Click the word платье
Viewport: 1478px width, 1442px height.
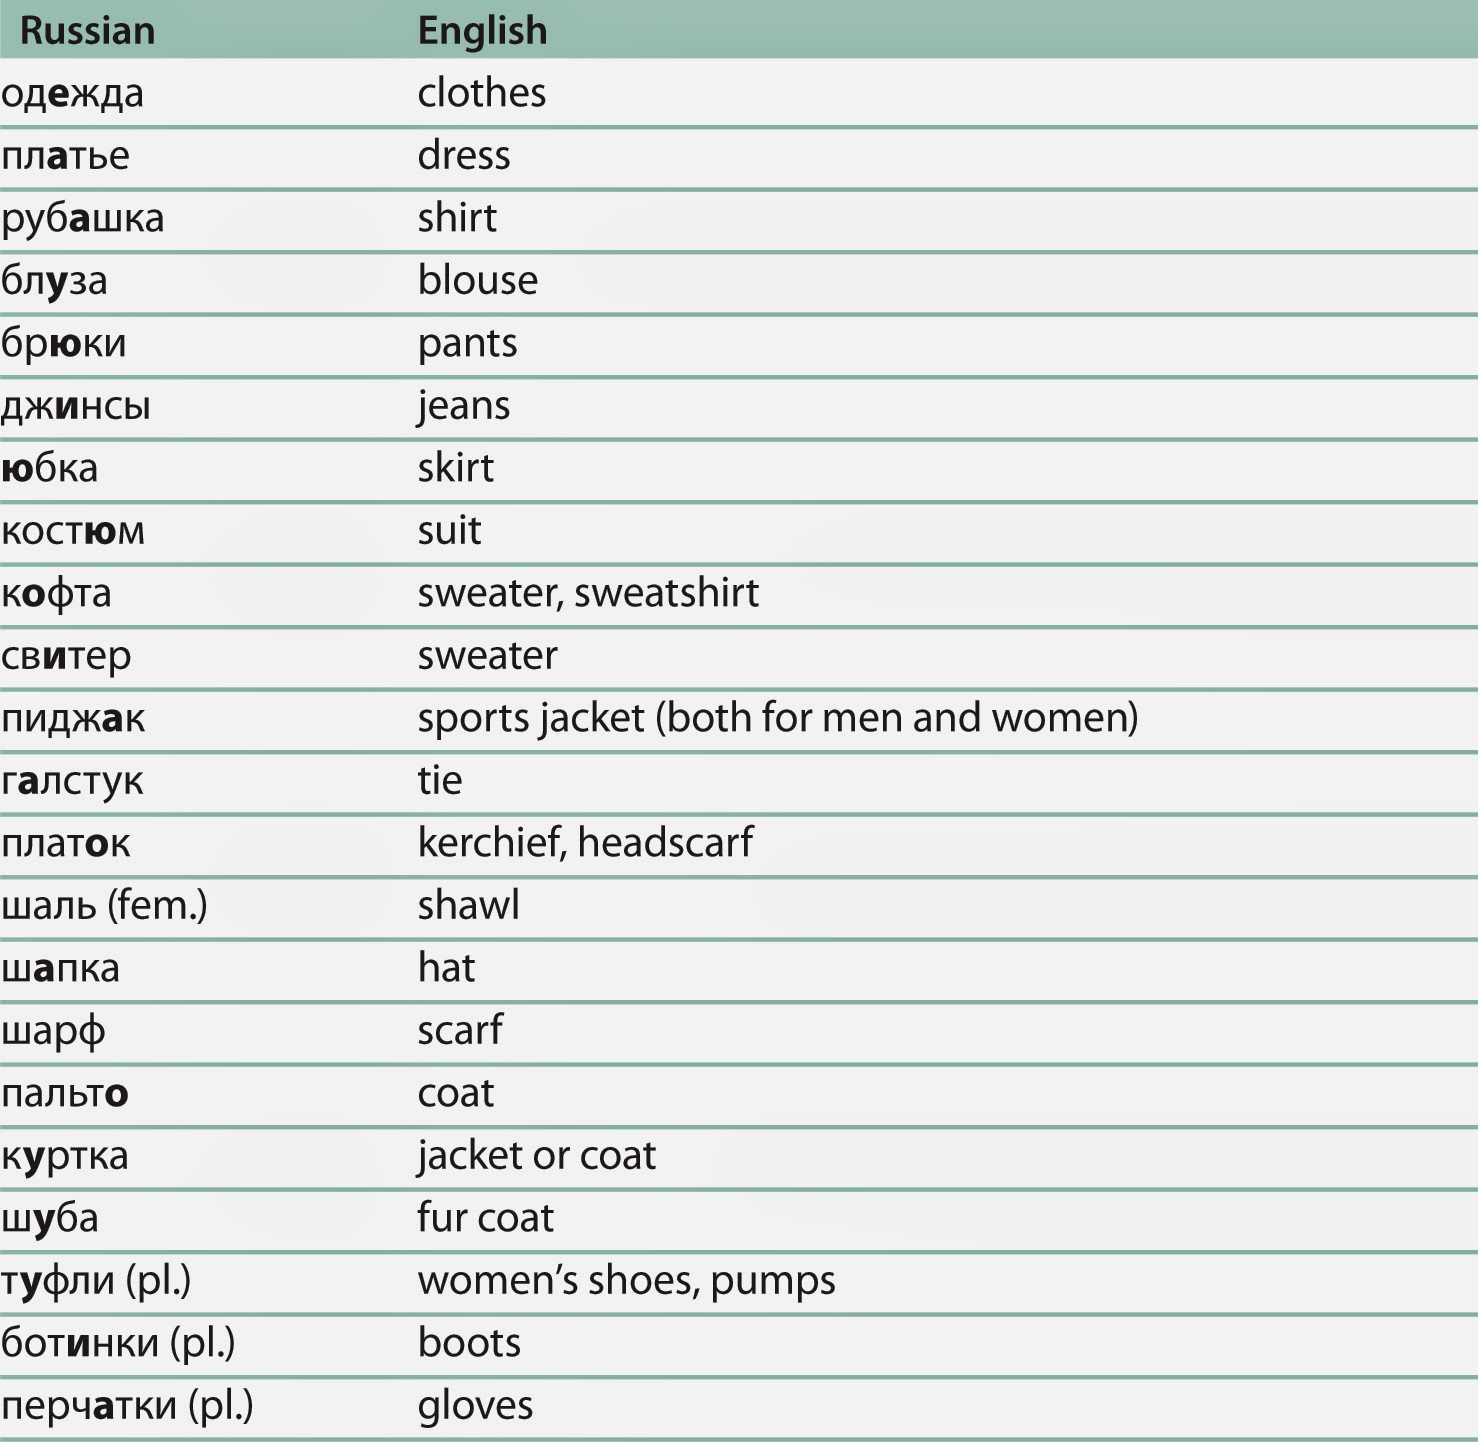(x=65, y=156)
